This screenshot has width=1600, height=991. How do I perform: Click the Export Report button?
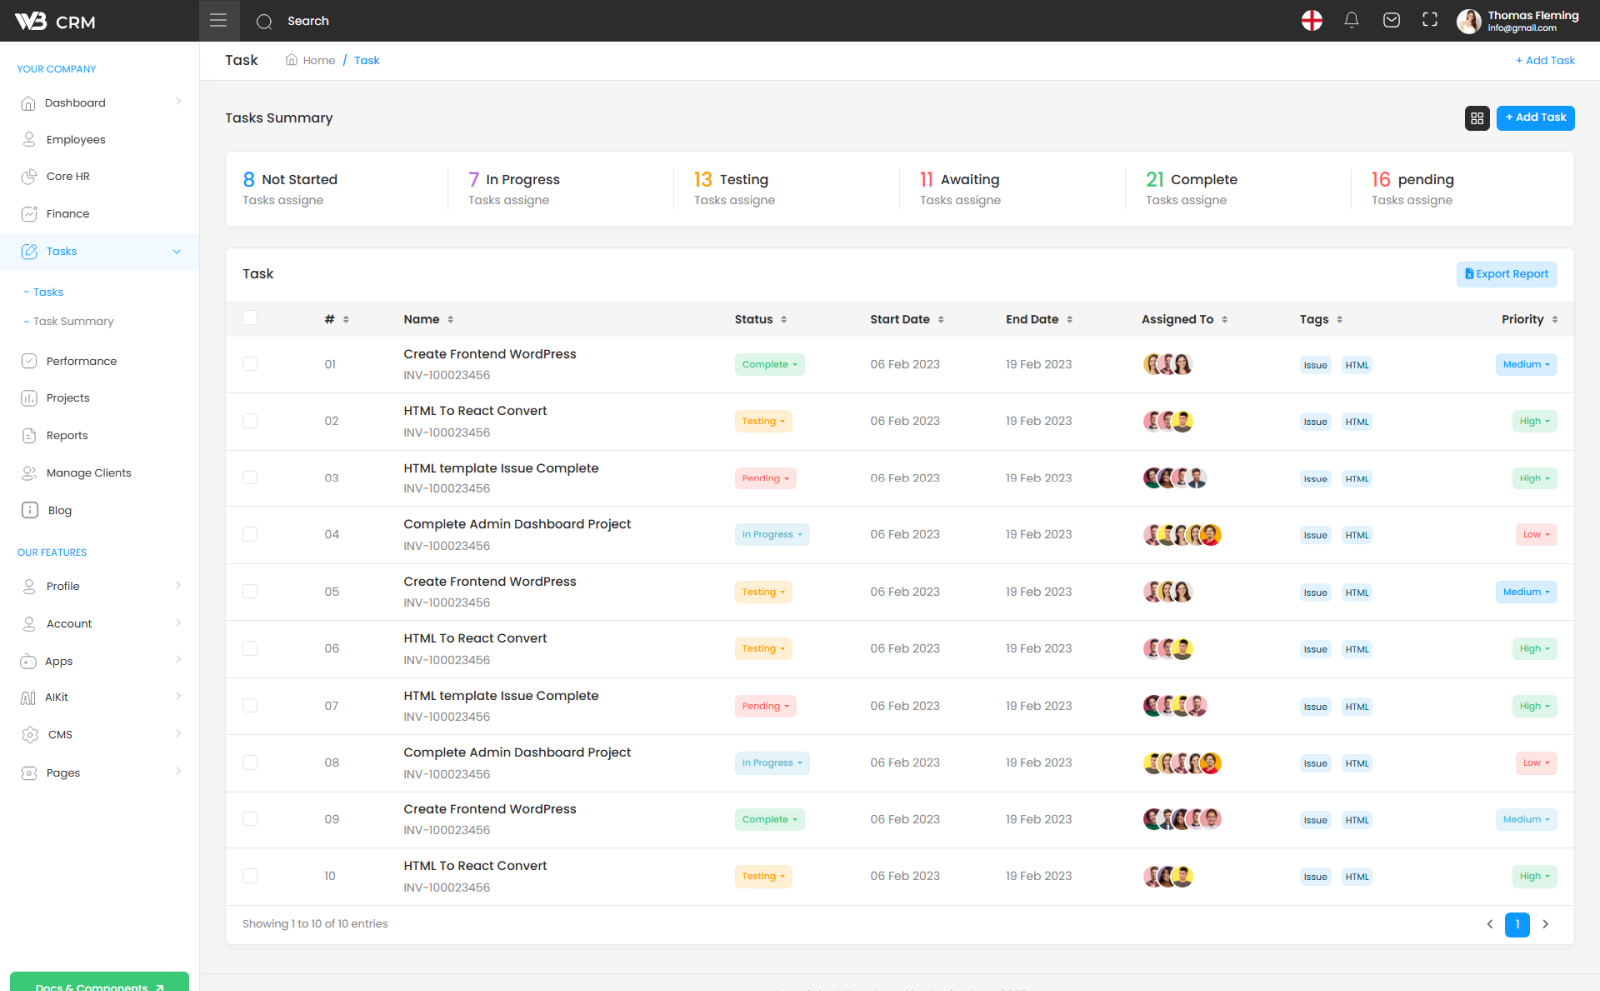coord(1506,274)
